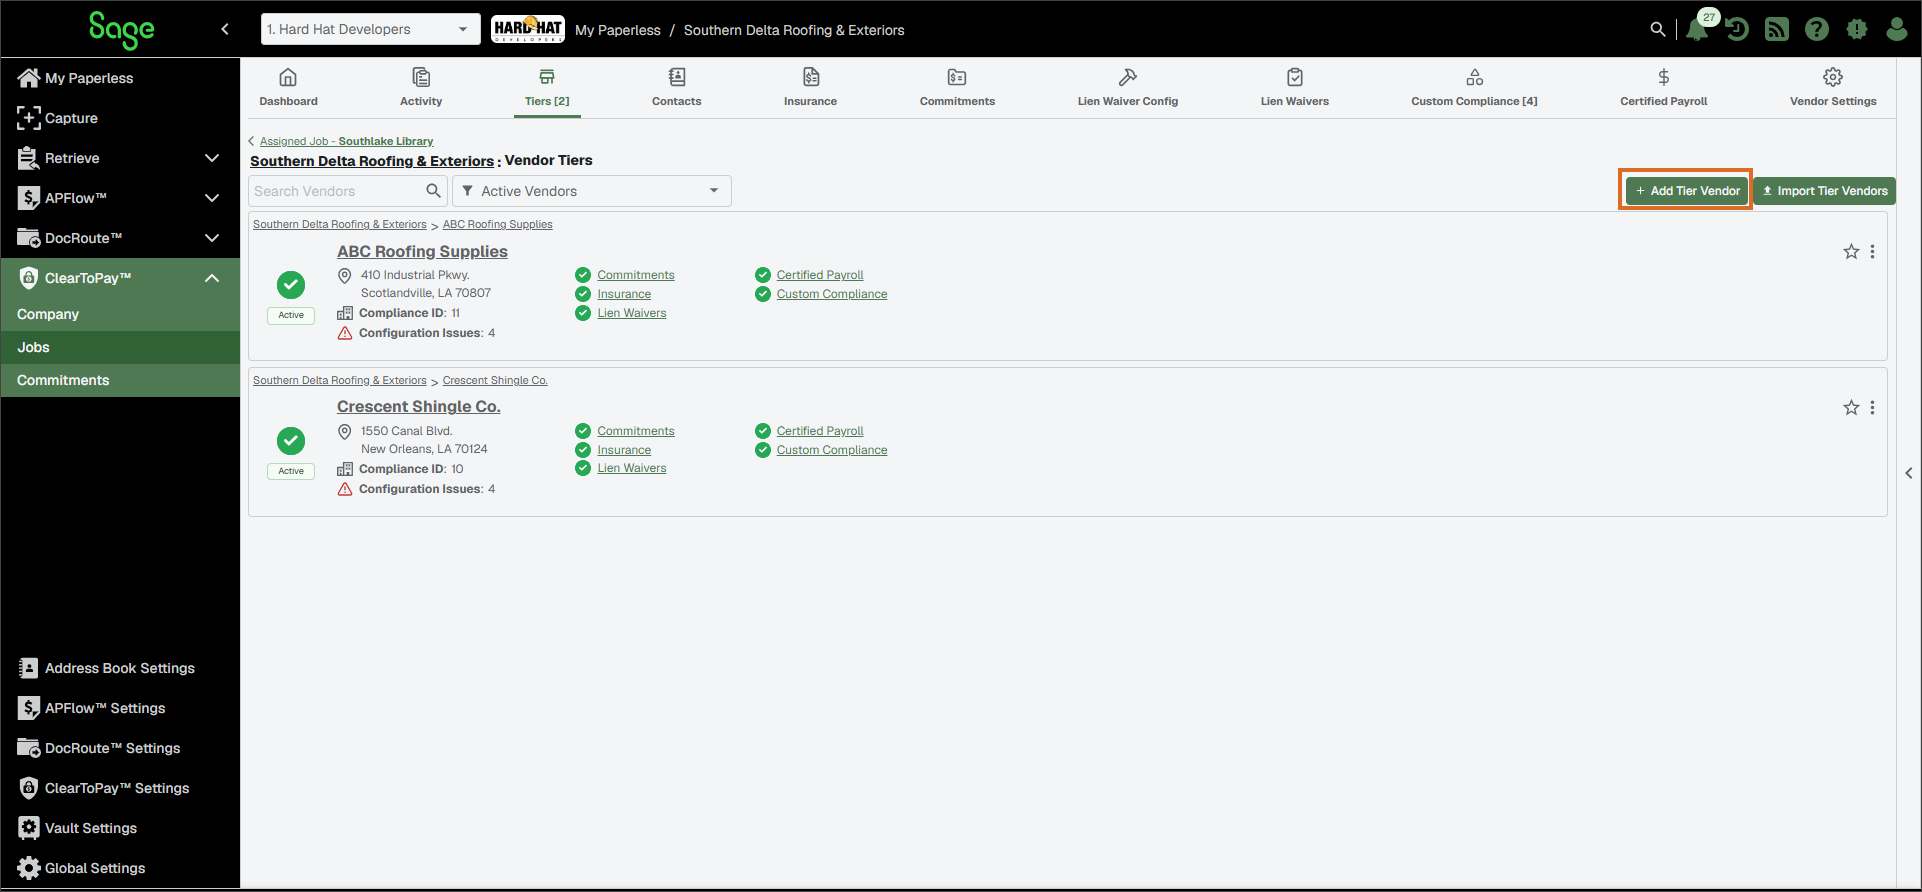Image resolution: width=1922 pixels, height=892 pixels.
Task: Open ClearToPay Settings
Action: (120, 788)
